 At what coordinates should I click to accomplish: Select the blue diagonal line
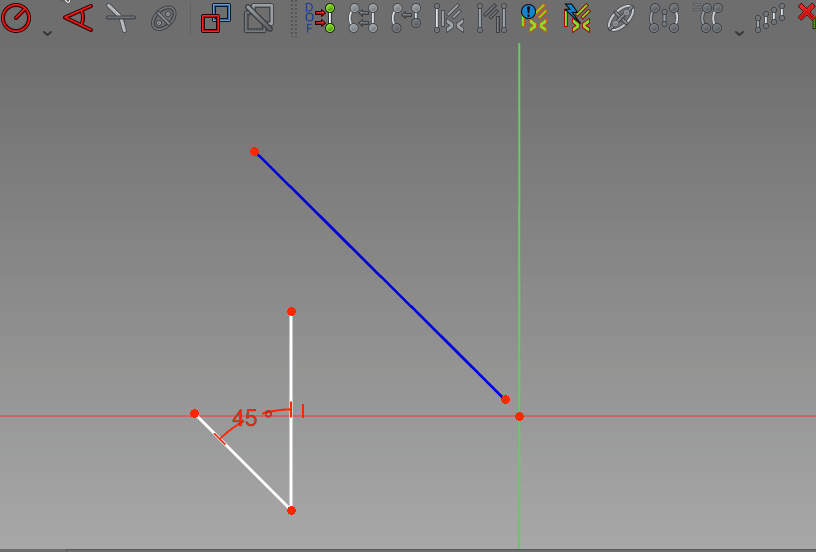coord(380,275)
